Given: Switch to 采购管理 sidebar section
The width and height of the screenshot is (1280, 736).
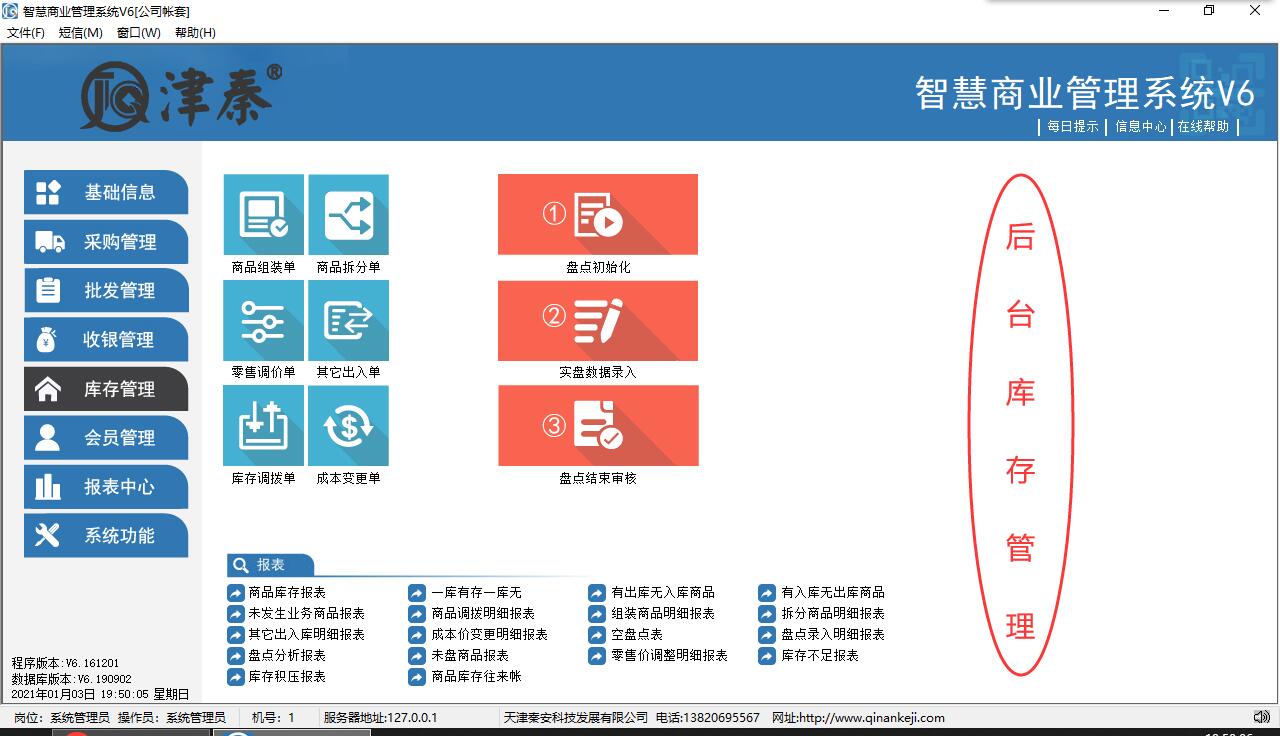Looking at the screenshot, I should [106, 242].
